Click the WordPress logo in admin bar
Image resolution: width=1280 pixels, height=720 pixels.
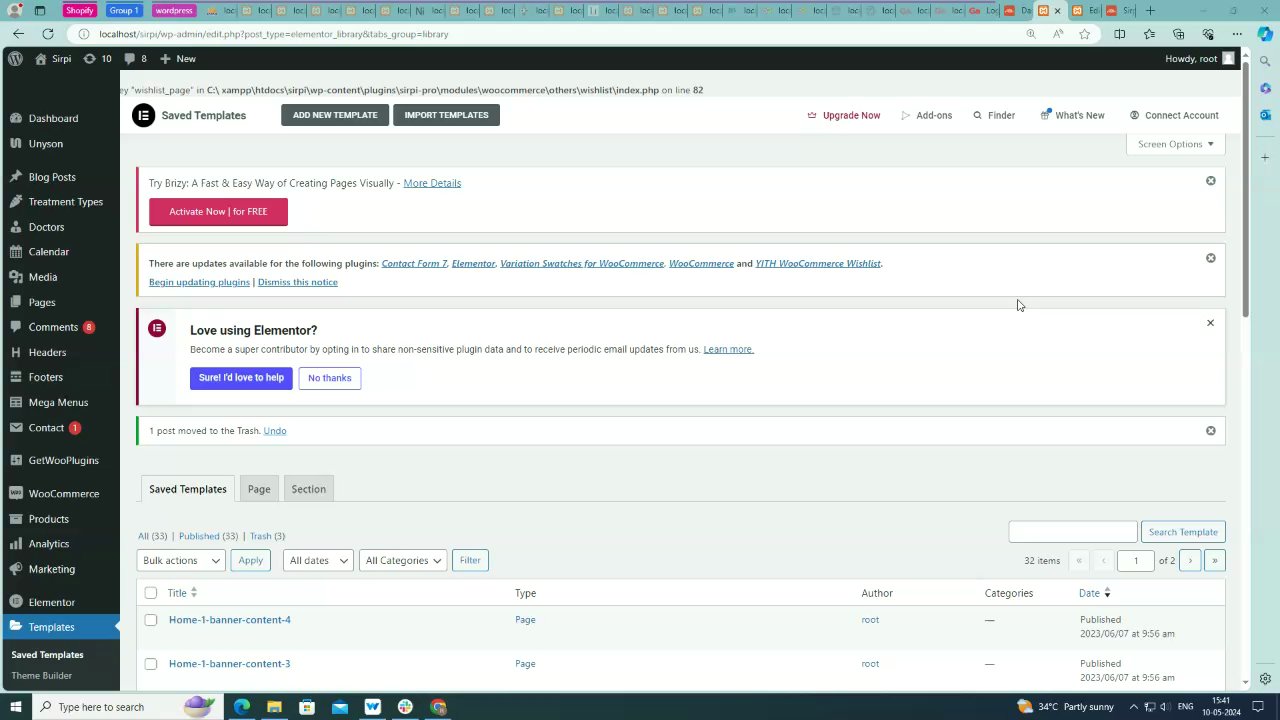click(15, 58)
